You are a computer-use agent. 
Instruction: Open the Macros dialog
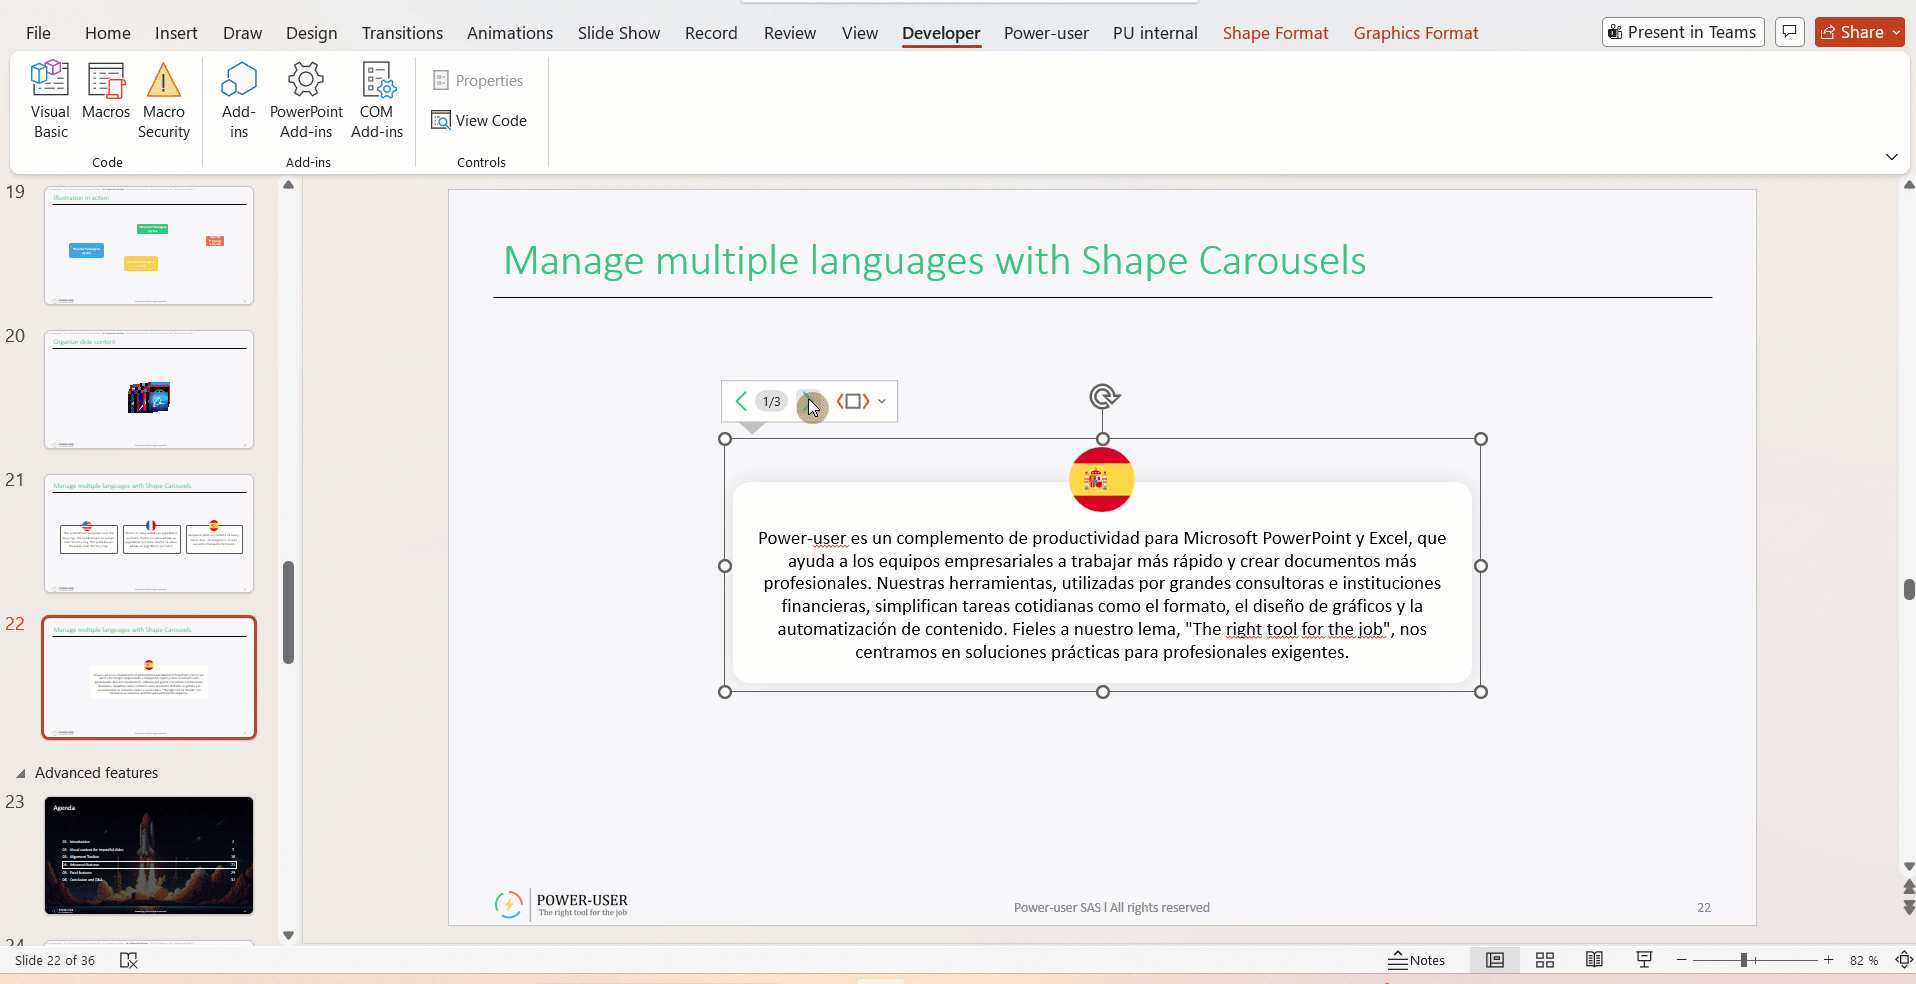pos(106,92)
